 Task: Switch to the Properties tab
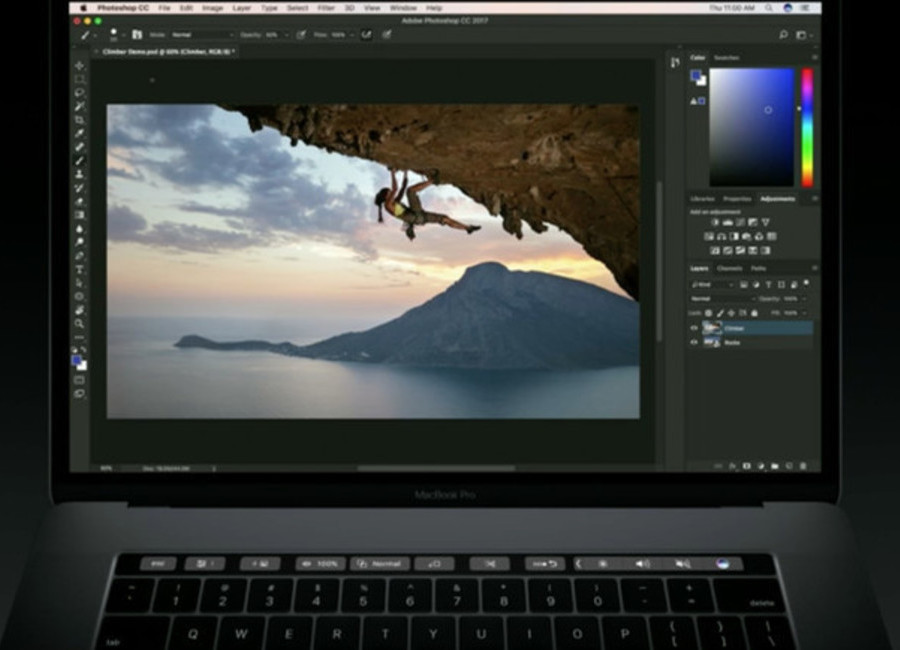(737, 199)
